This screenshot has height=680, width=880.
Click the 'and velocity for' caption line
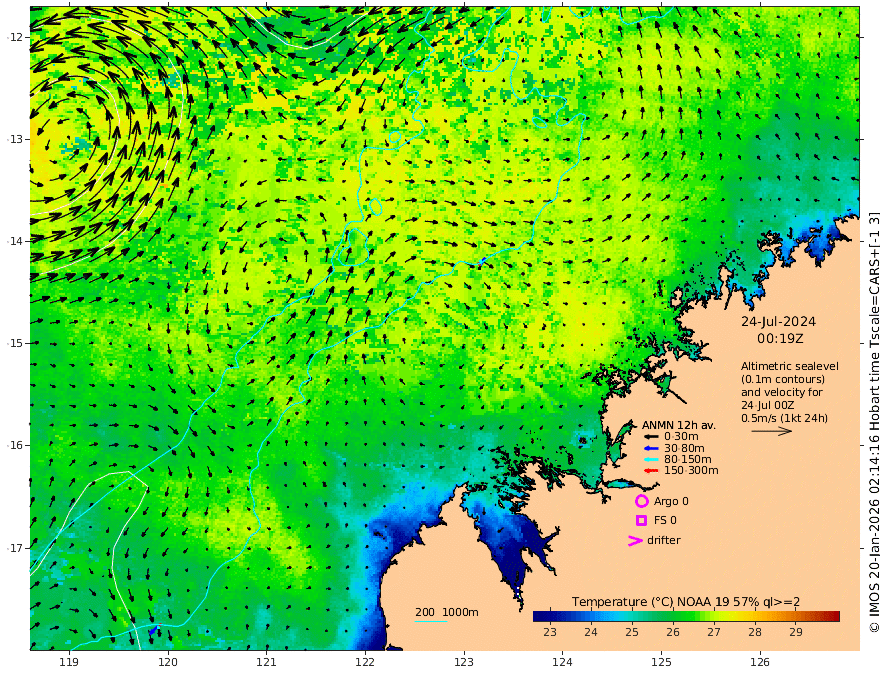point(782,392)
